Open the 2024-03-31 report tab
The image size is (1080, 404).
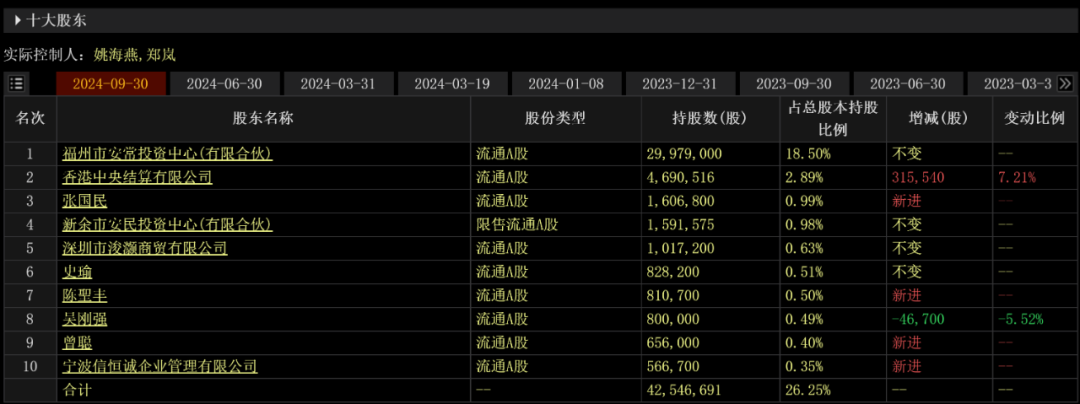[338, 84]
